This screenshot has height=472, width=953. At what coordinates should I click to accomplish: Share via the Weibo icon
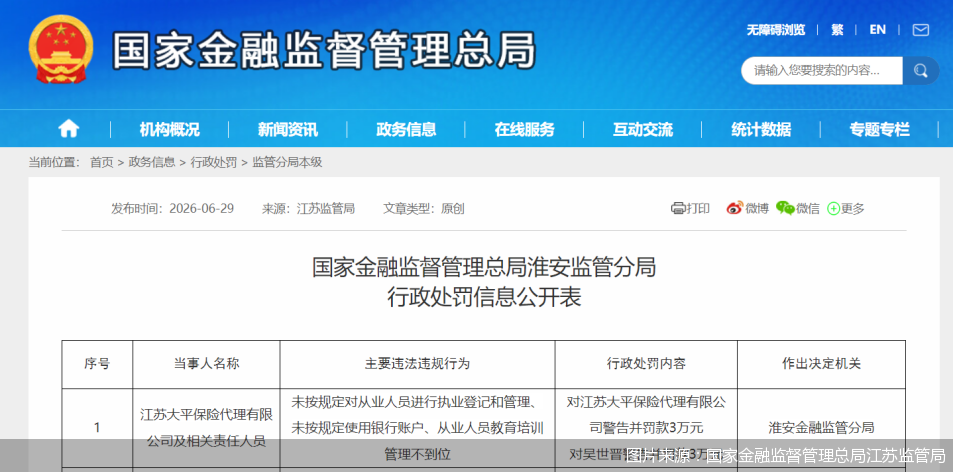[x=735, y=208]
